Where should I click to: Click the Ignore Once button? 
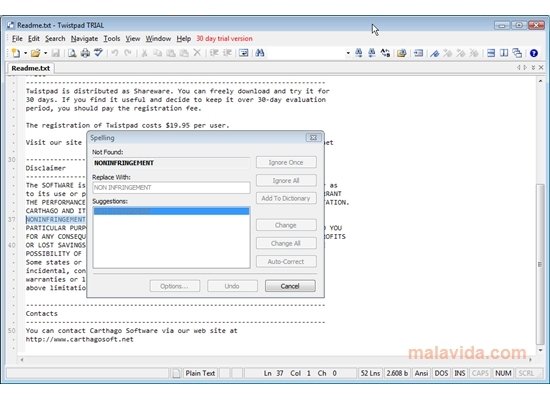[x=286, y=162]
